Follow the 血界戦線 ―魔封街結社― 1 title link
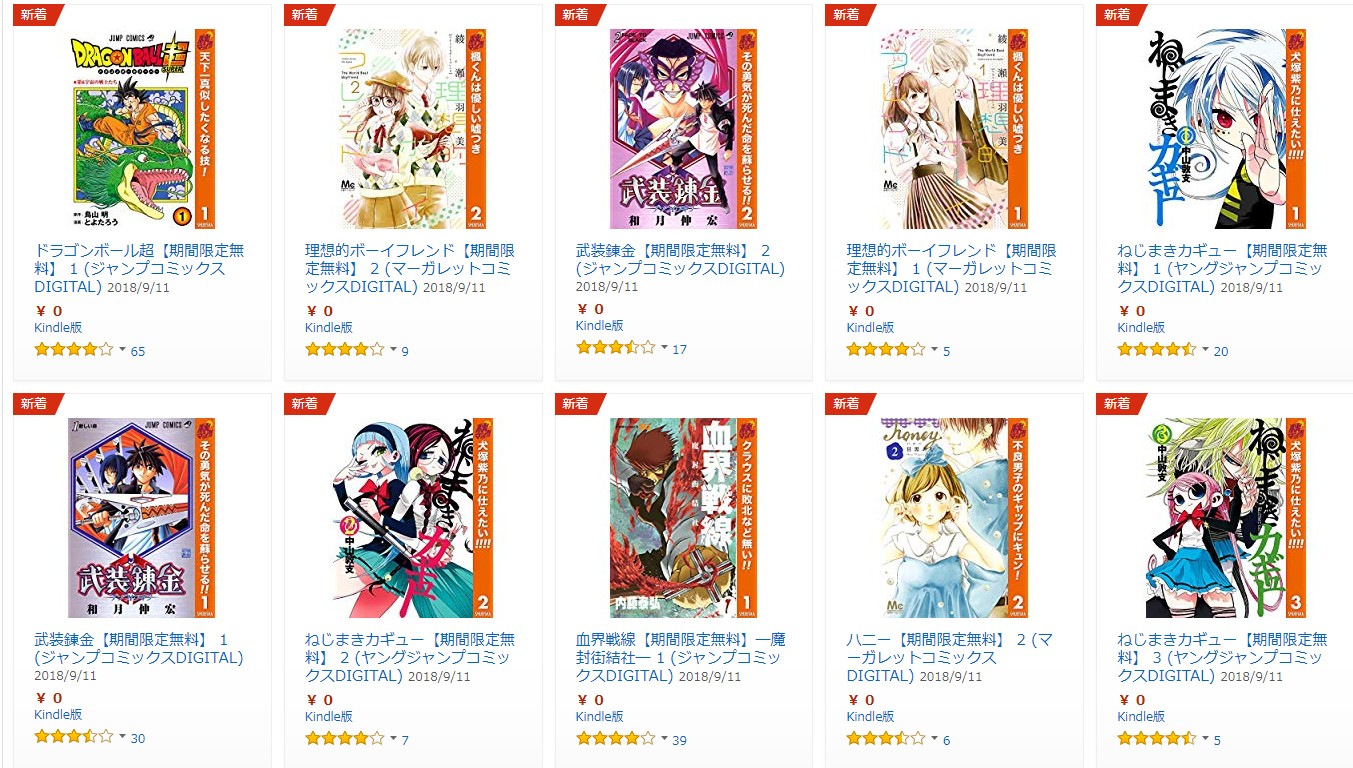Image resolution: width=1353 pixels, height=768 pixels. pos(681,657)
